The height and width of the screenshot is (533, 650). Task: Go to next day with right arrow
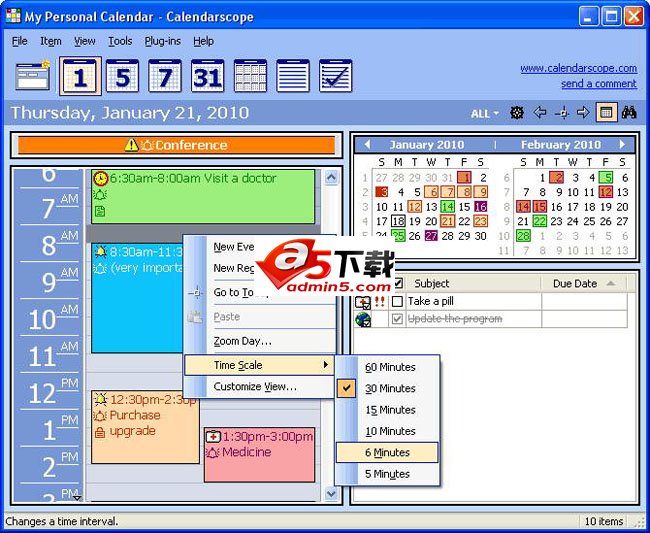click(583, 112)
